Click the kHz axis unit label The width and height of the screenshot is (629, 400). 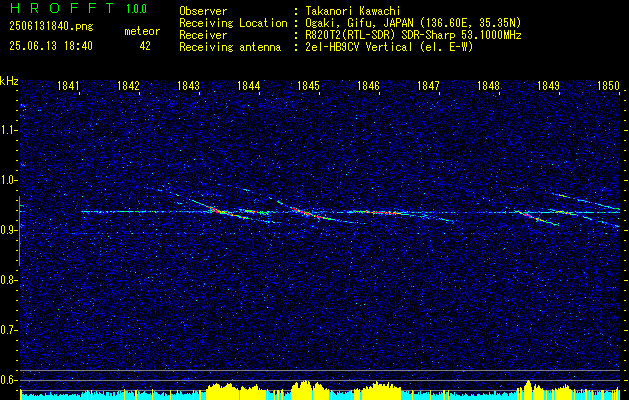9,81
